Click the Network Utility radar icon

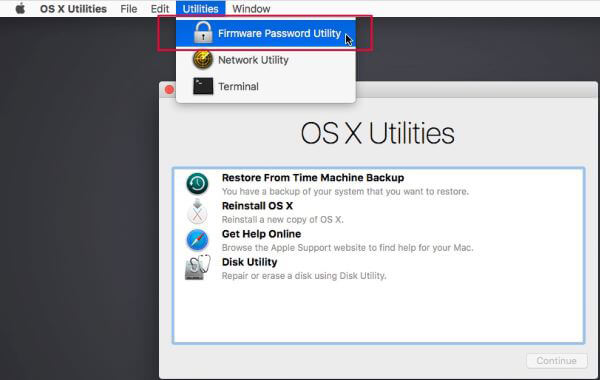203,60
